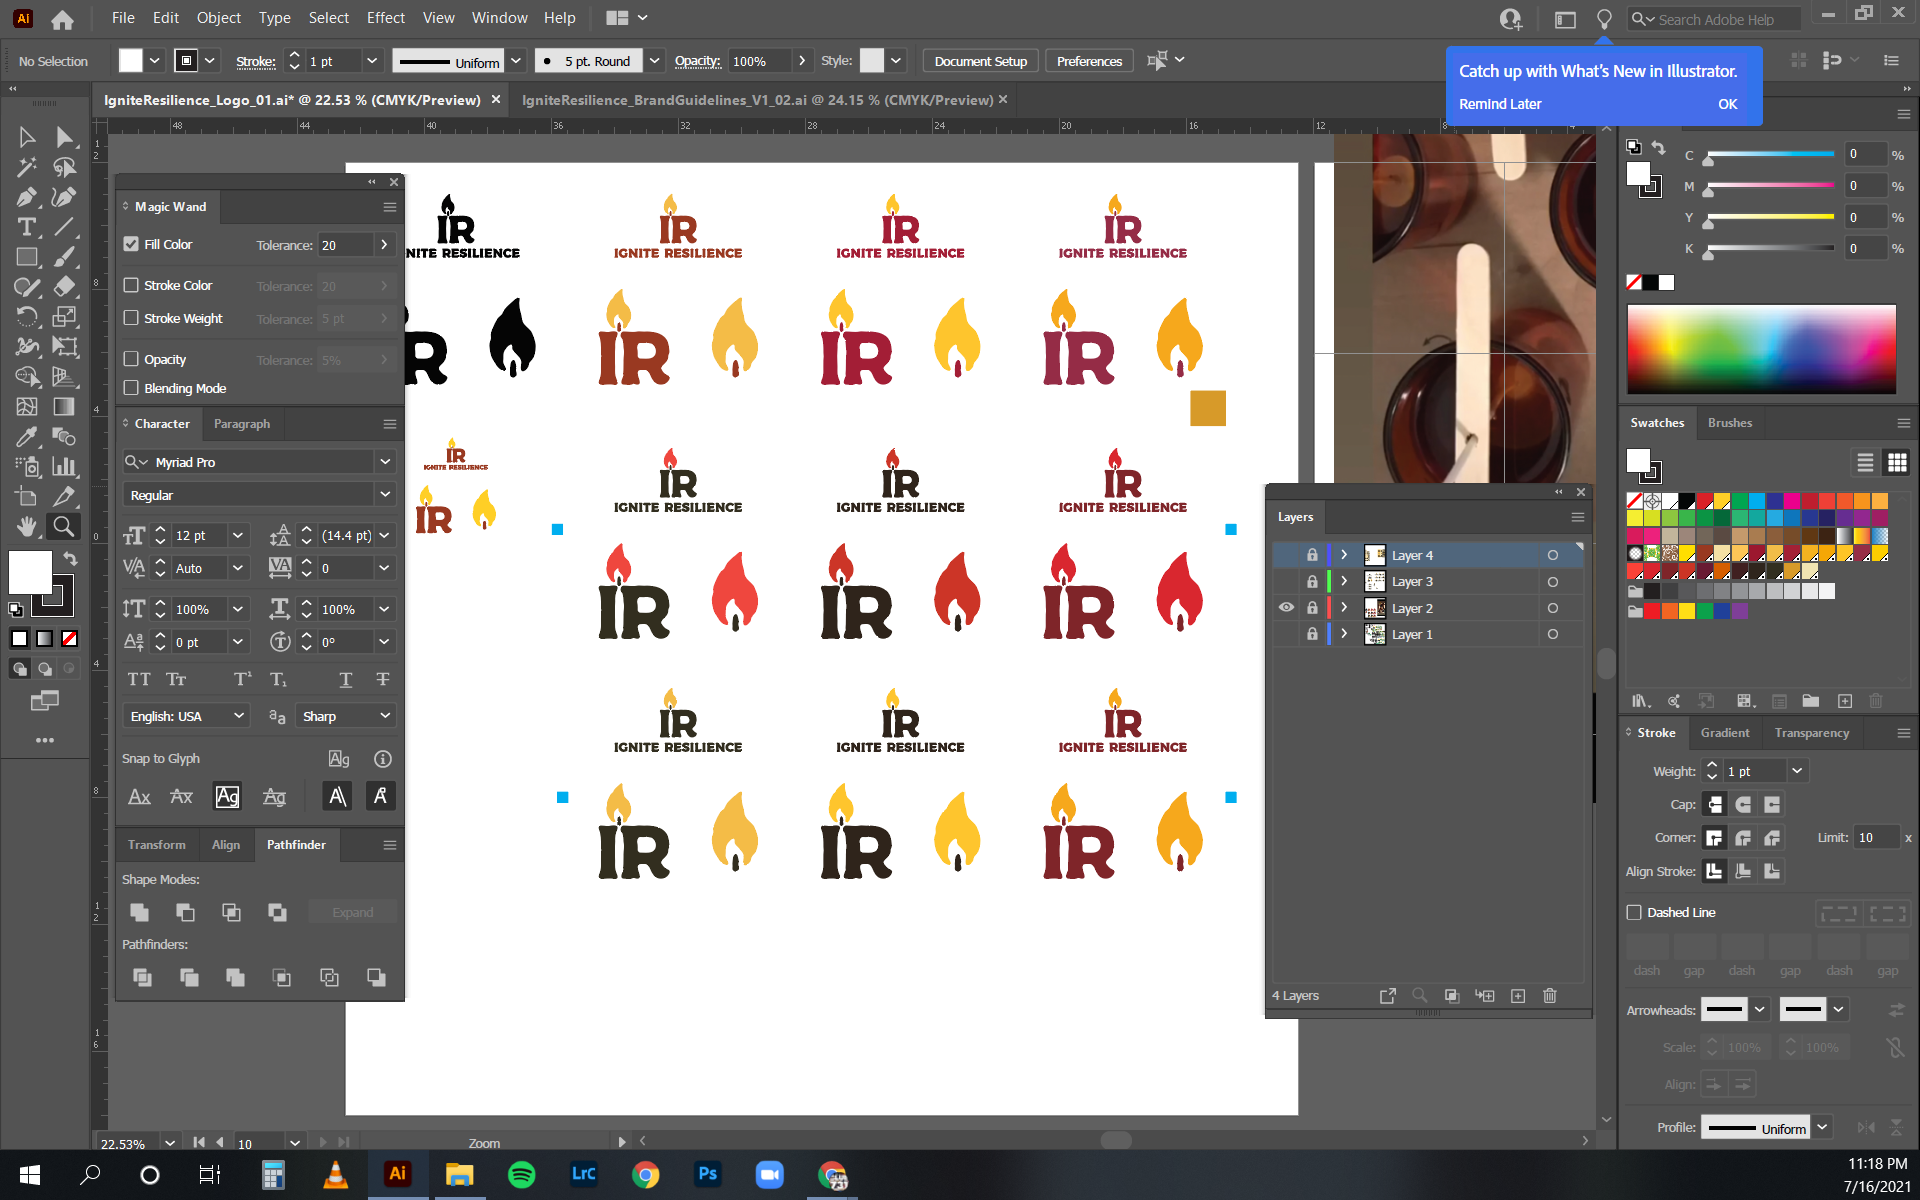Select the Eraser tool
The image size is (1920, 1200).
[64, 287]
